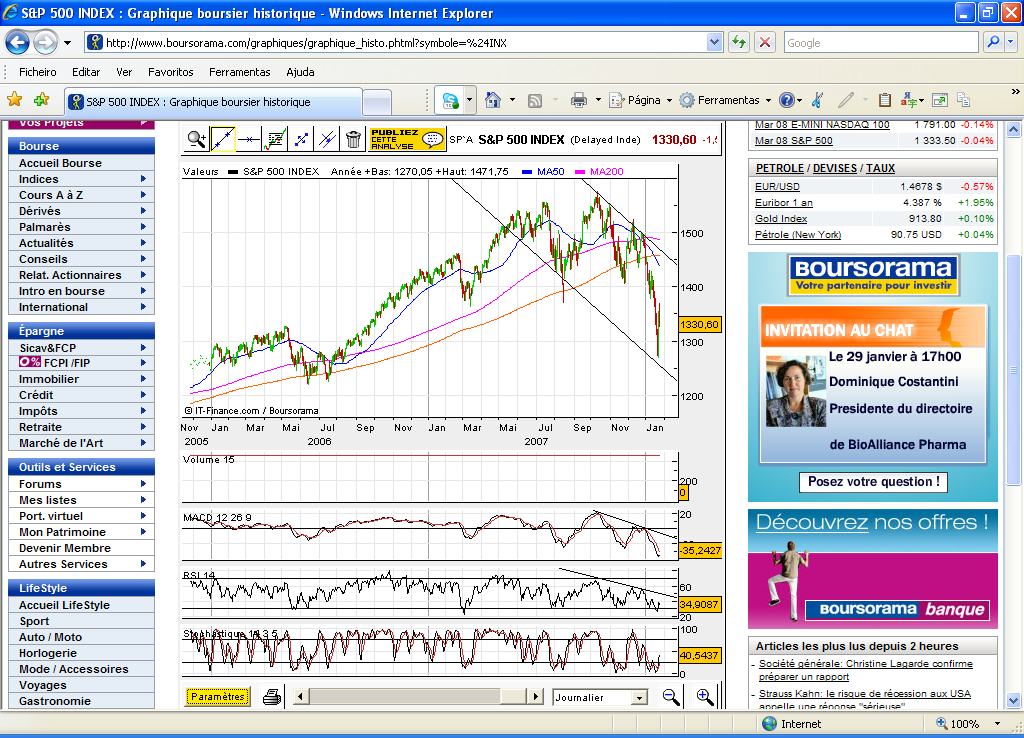Open the Editar menu

click(86, 72)
